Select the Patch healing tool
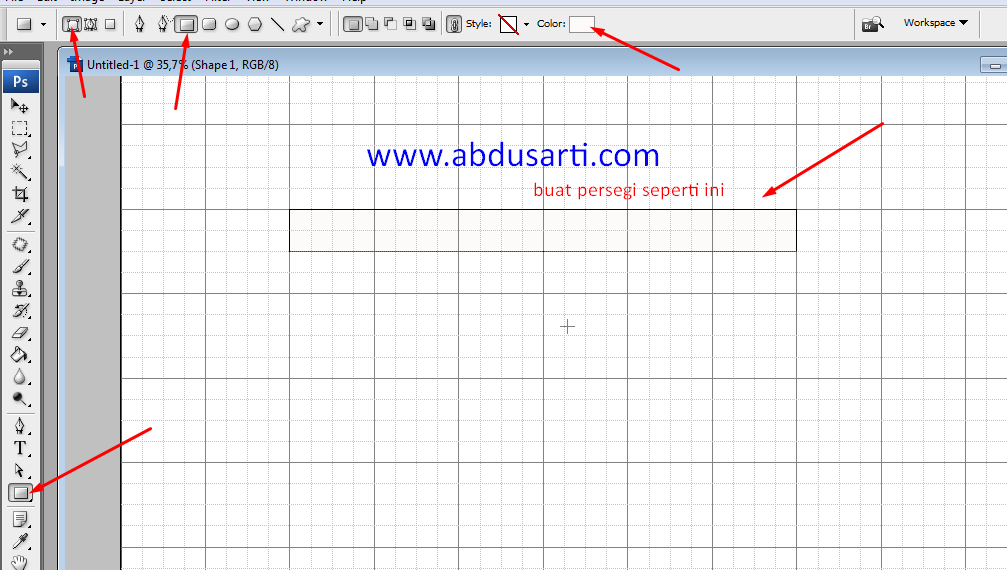1007x570 pixels. point(20,245)
